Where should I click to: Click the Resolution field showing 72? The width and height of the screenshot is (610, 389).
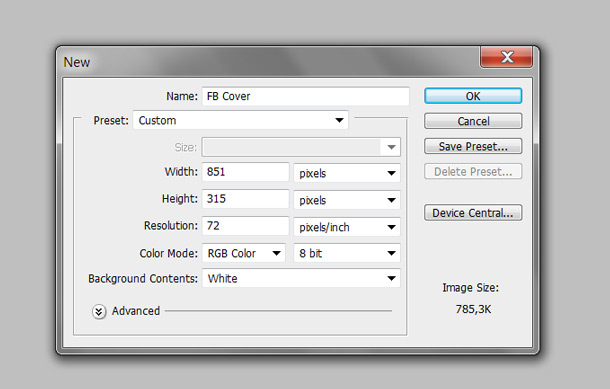[245, 226]
